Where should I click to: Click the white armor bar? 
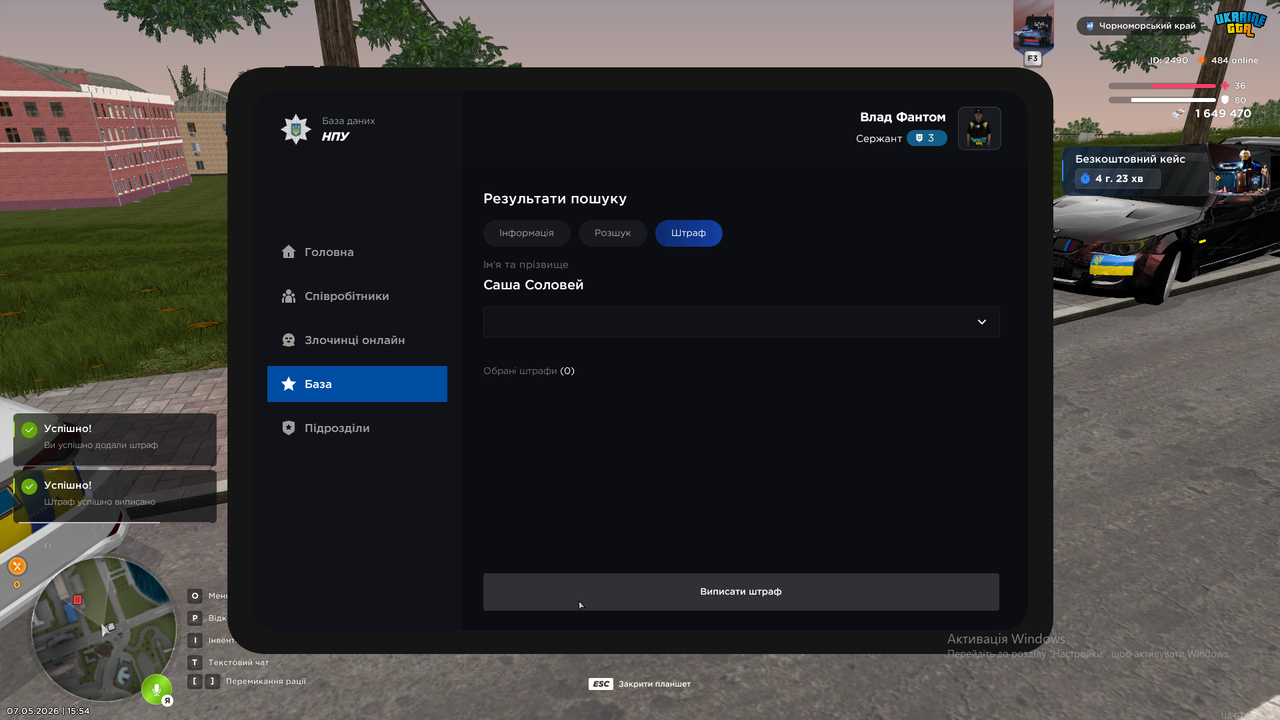coord(1162,100)
